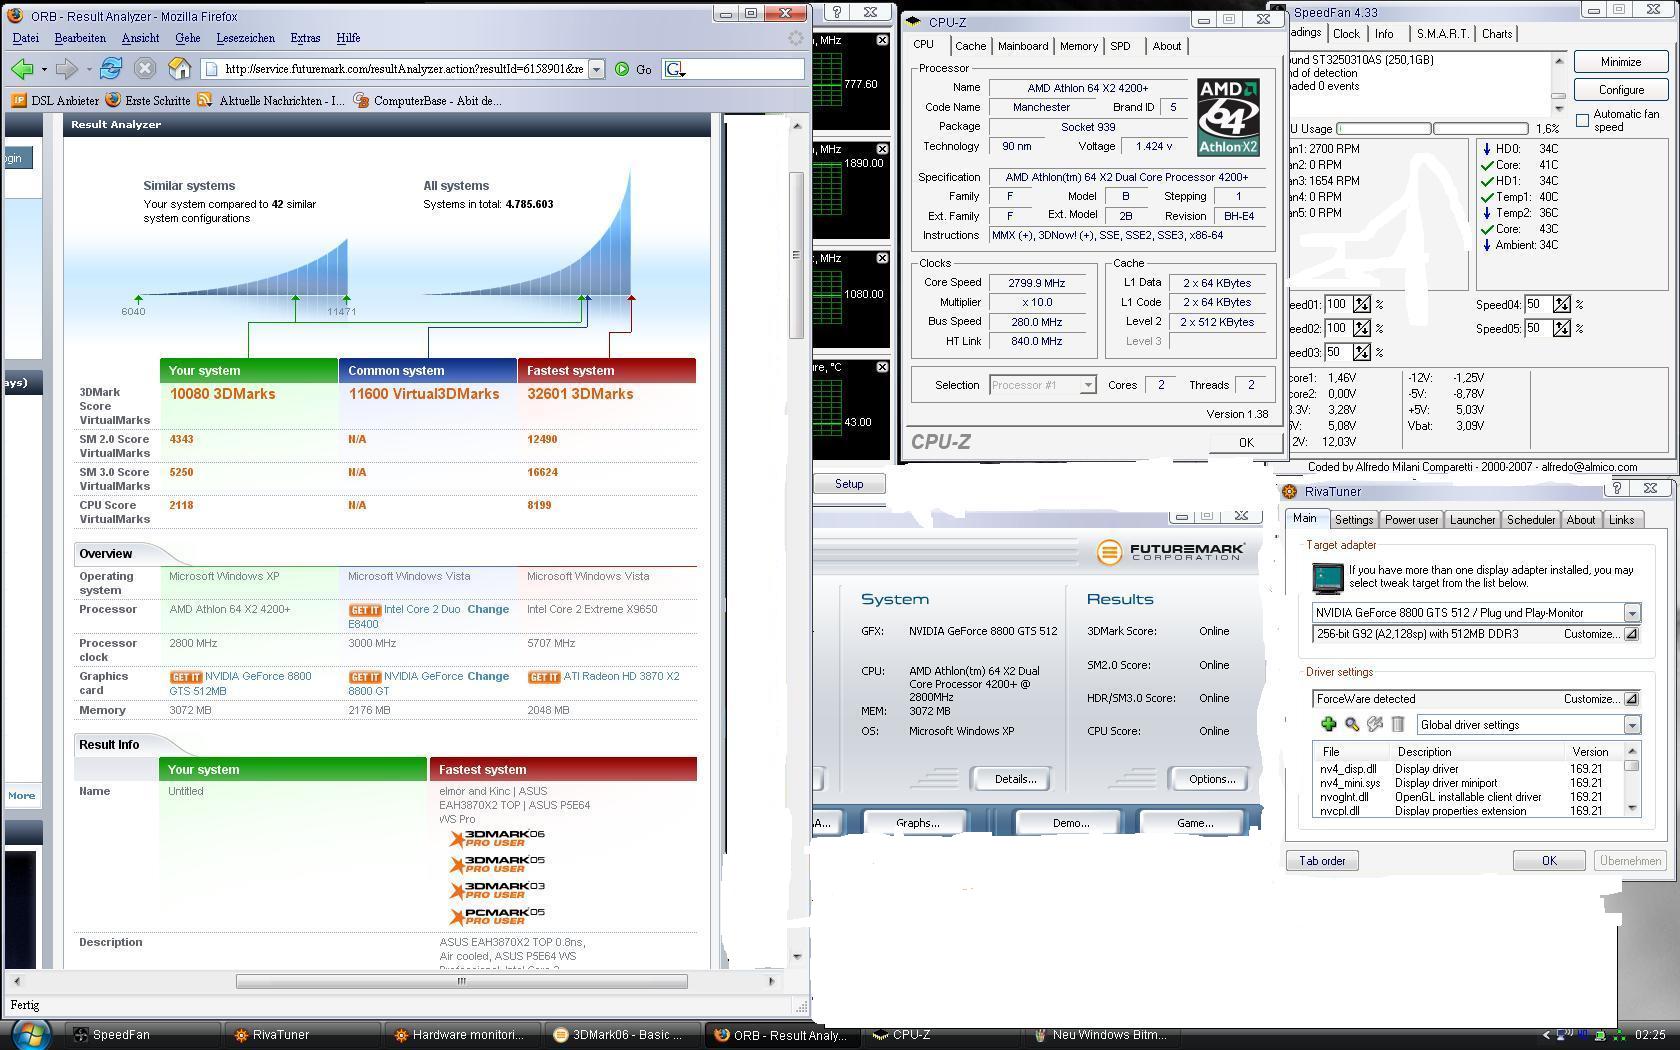Click the green Go icon beside the address bar

[622, 69]
